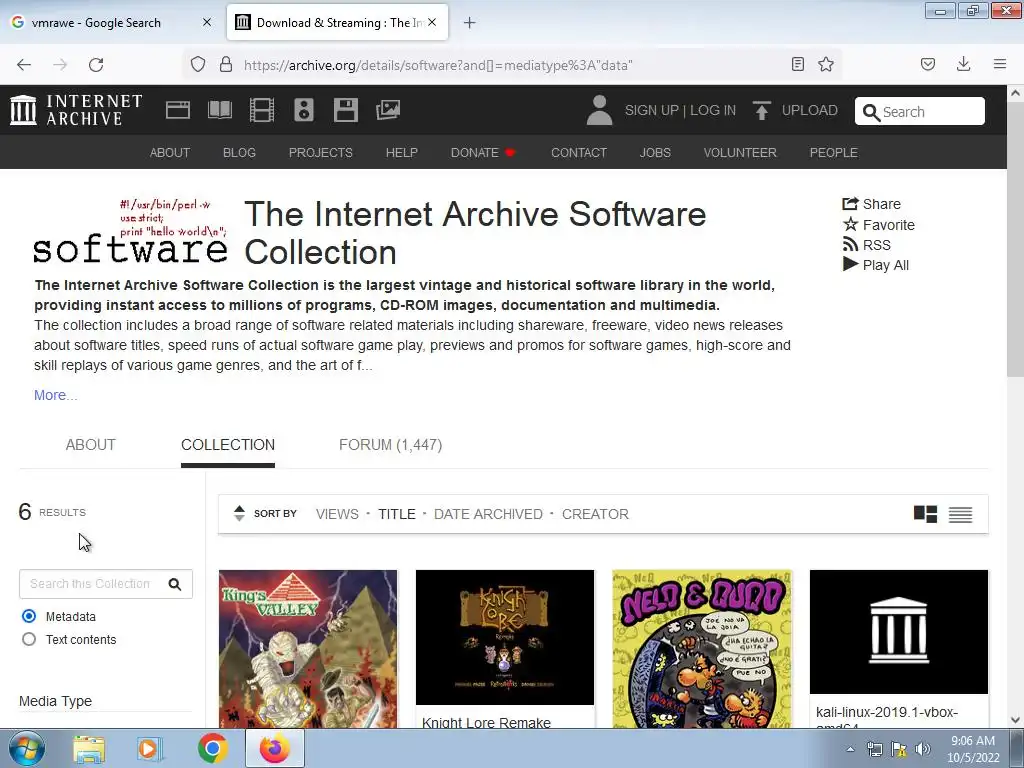This screenshot has width=1024, height=768.
Task: Click LOG IN link
Action: click(712, 110)
